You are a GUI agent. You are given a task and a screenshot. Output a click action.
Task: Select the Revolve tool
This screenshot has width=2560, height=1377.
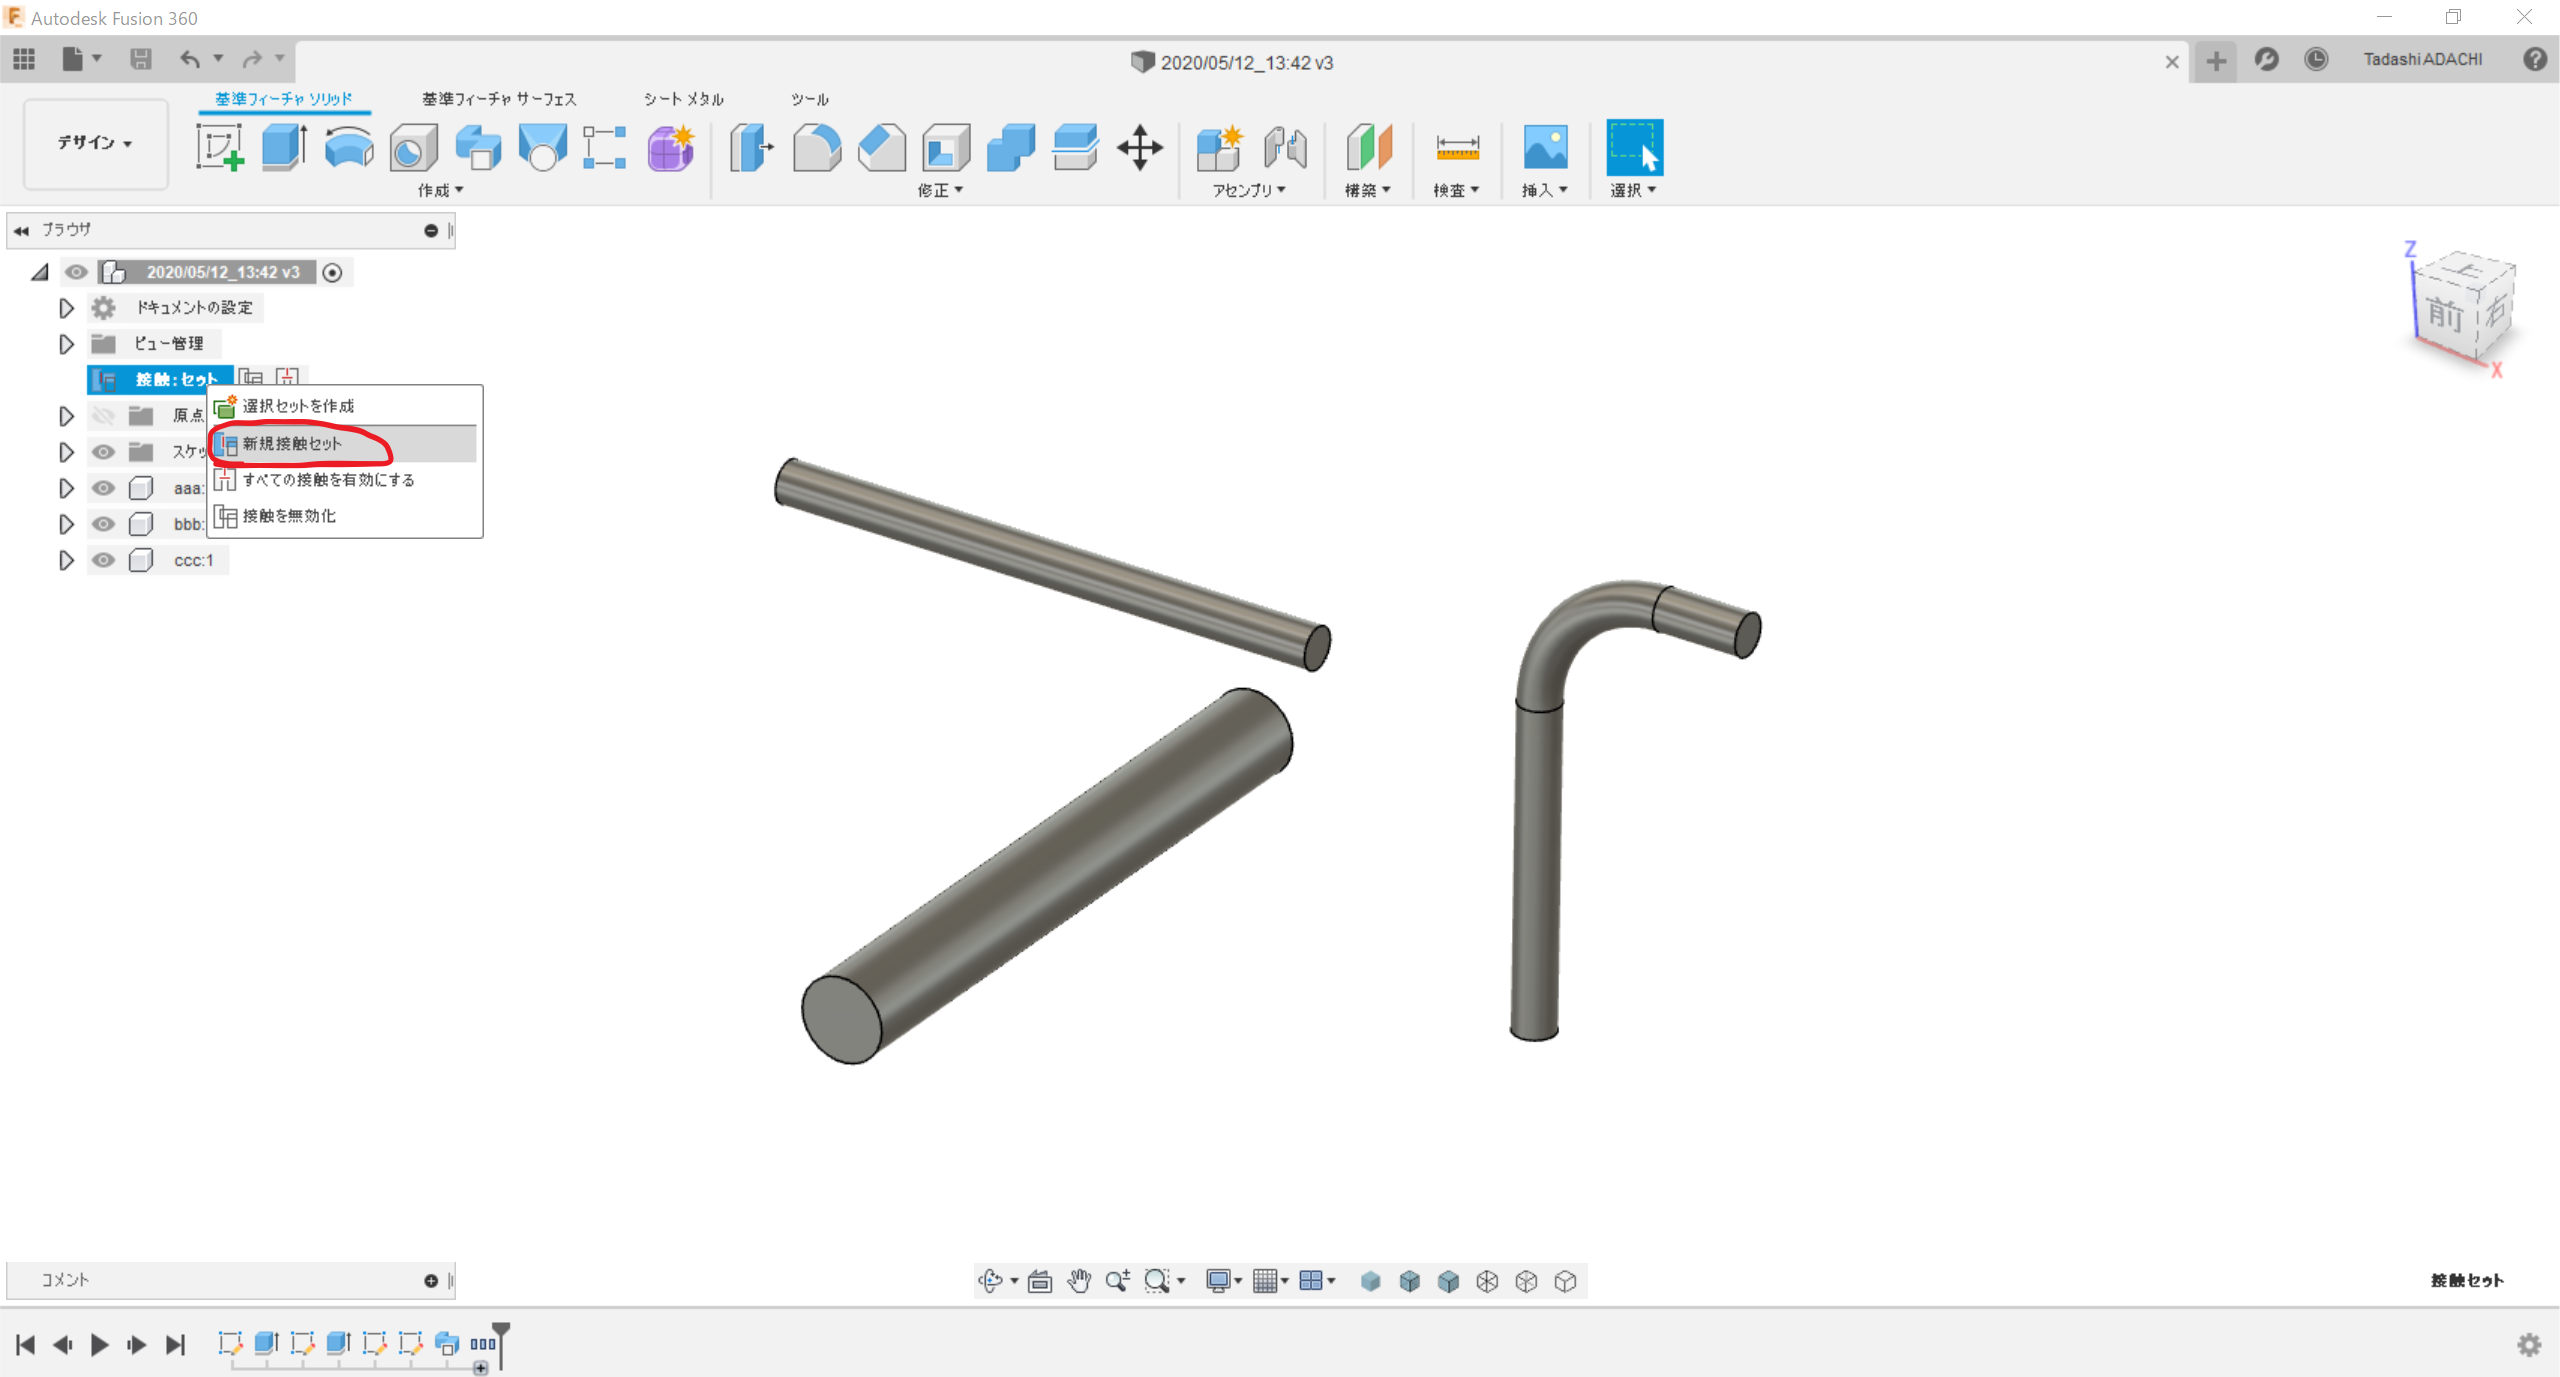(x=349, y=148)
